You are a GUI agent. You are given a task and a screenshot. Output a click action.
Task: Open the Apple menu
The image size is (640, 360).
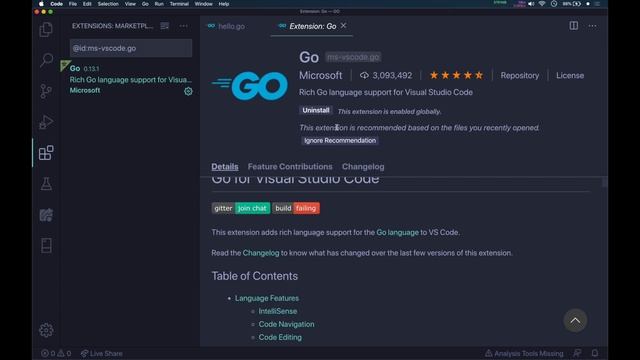coord(41,4)
